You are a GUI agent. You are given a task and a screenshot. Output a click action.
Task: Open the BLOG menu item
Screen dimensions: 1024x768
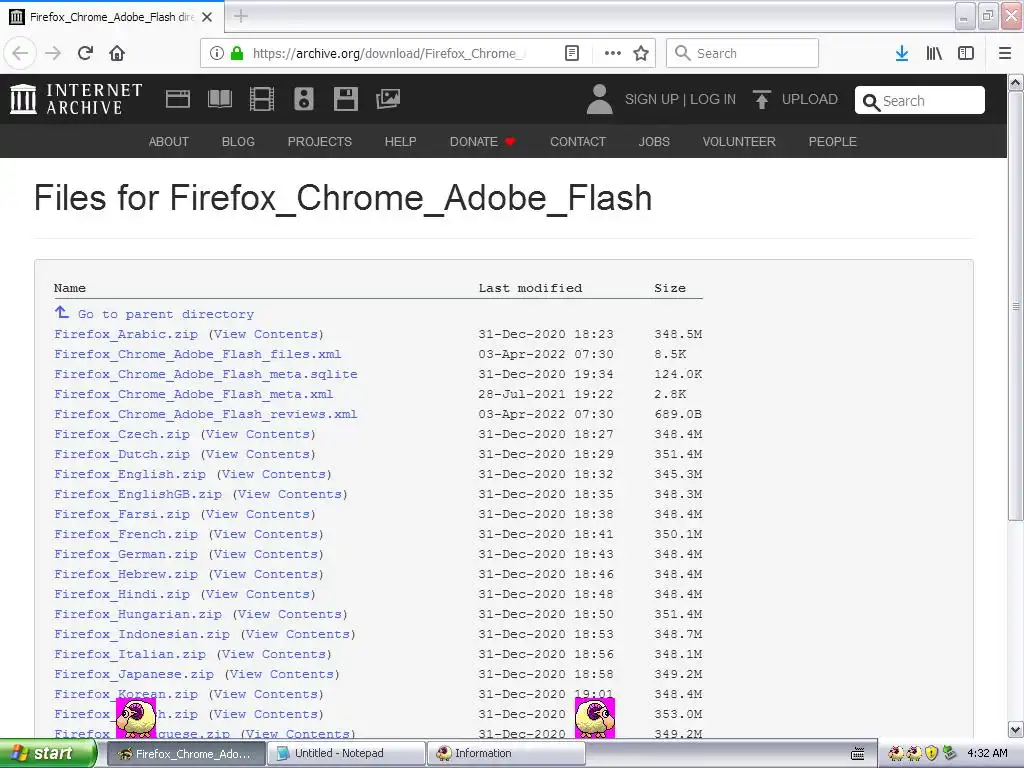click(x=238, y=142)
